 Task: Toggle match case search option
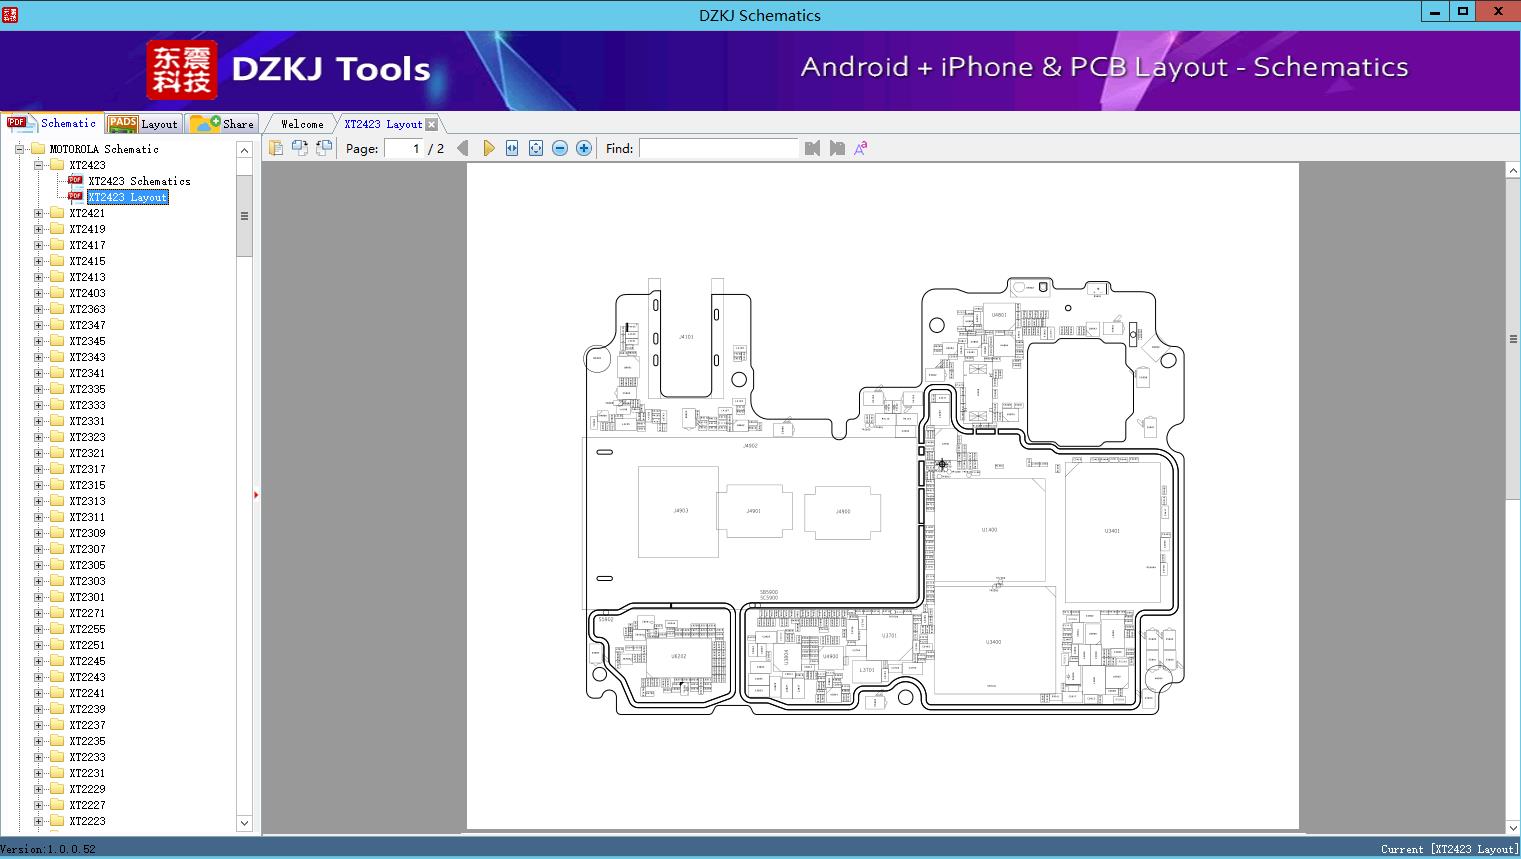point(861,148)
